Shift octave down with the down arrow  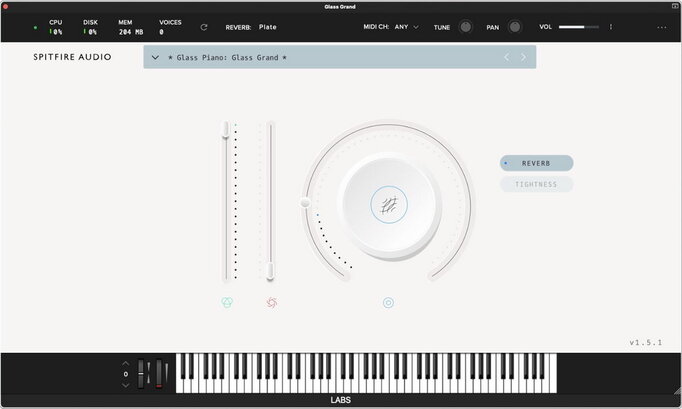coord(126,385)
